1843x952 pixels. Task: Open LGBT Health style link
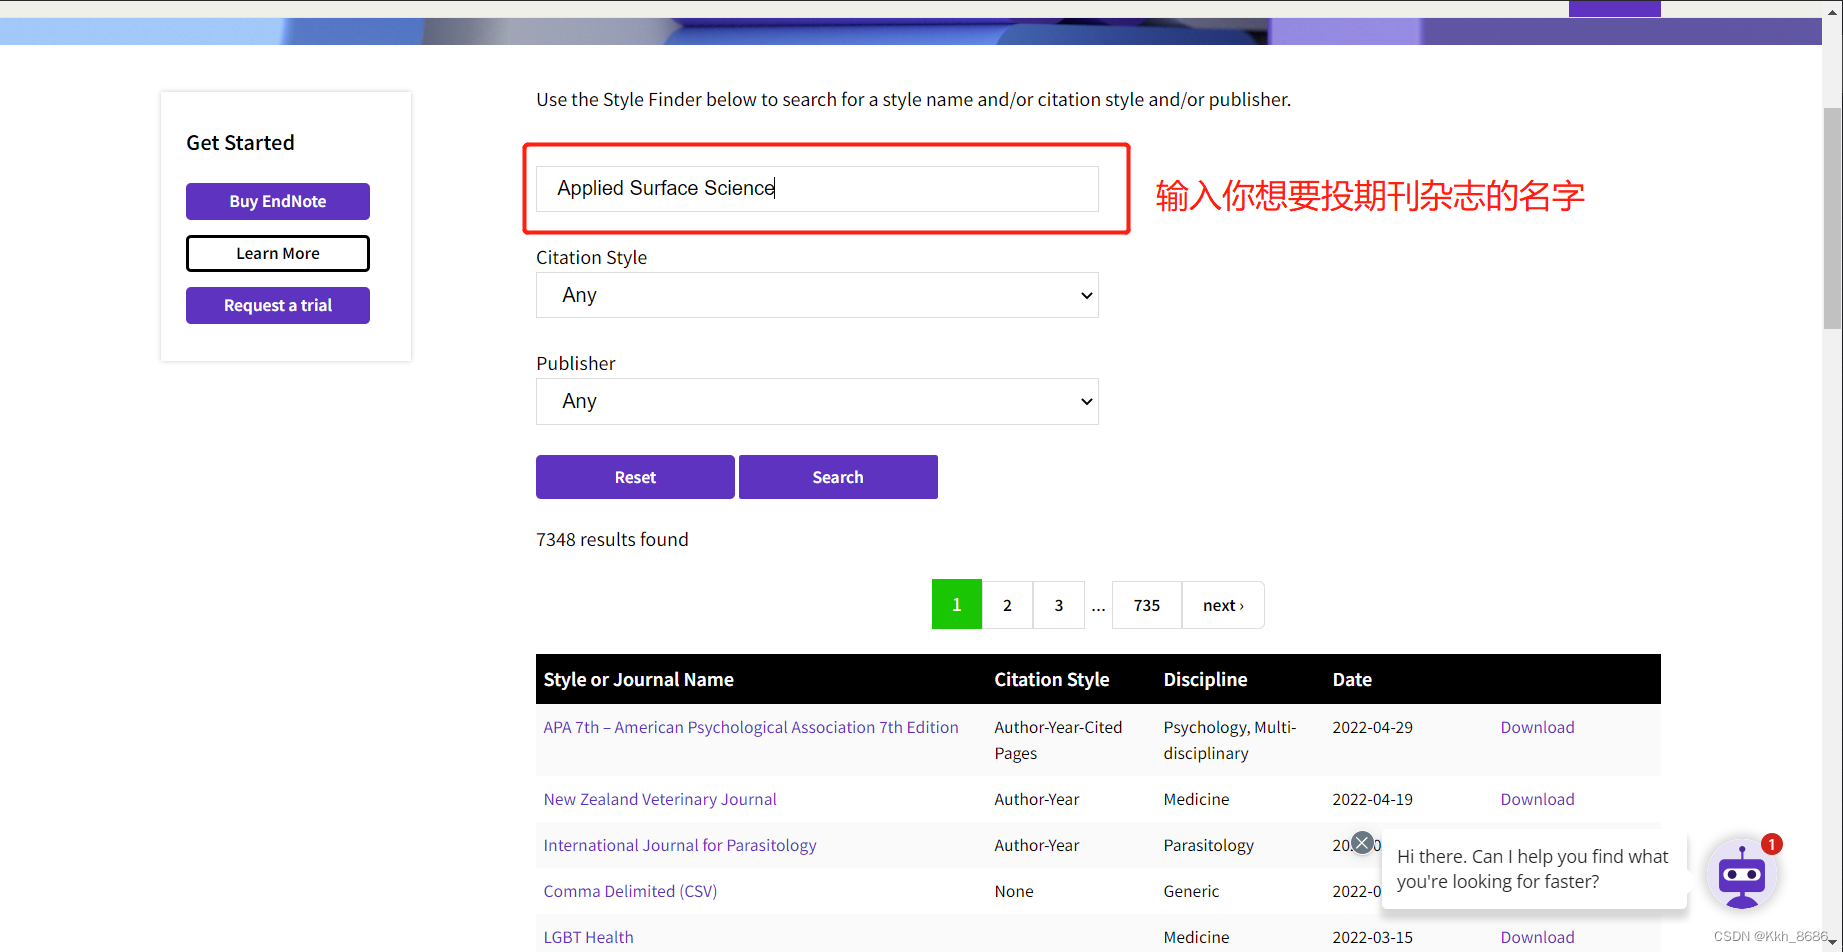588,937
